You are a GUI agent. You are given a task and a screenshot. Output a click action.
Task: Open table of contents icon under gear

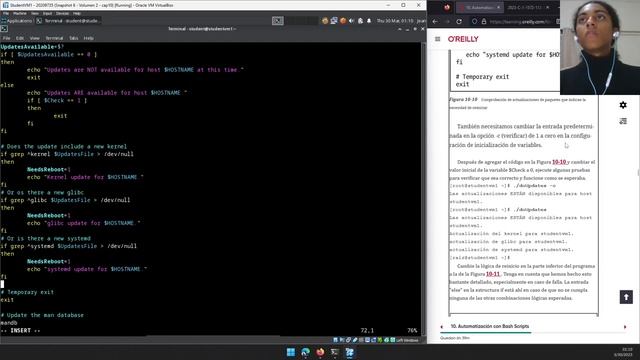coord(623,121)
